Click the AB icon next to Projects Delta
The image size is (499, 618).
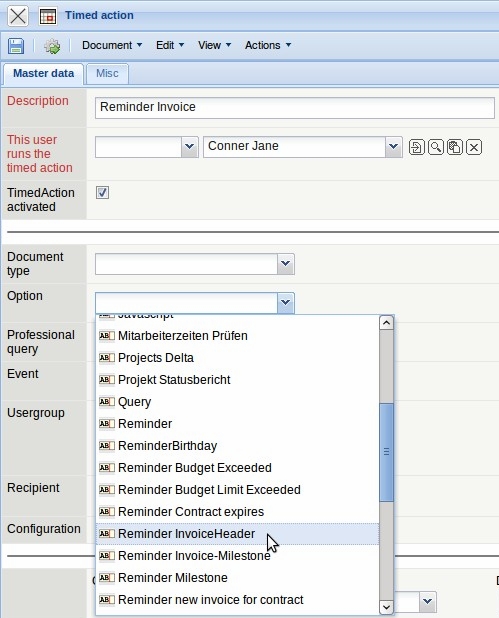[x=106, y=358]
